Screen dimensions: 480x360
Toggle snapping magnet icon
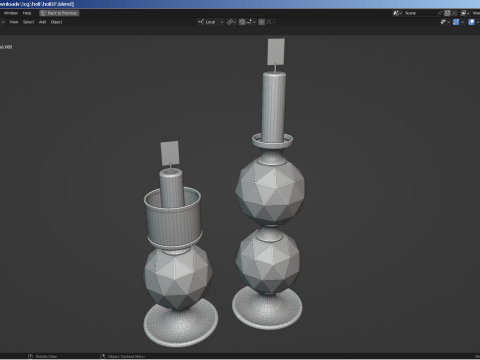pos(242,22)
